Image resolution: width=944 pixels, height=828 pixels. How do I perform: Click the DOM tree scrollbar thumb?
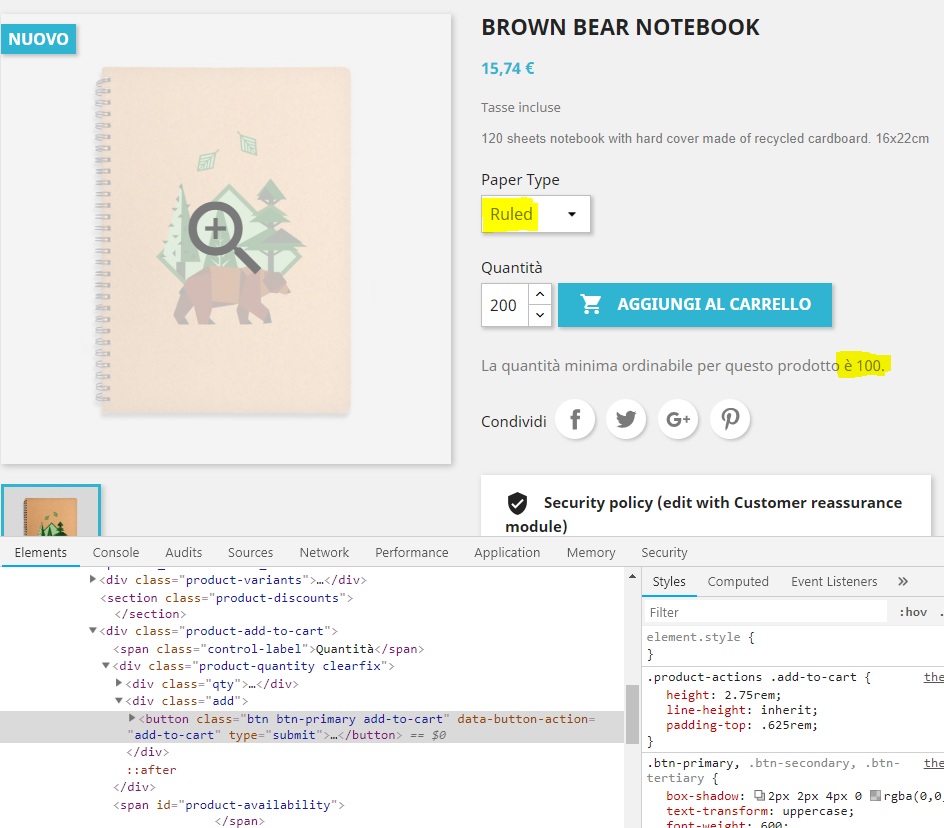[x=632, y=715]
